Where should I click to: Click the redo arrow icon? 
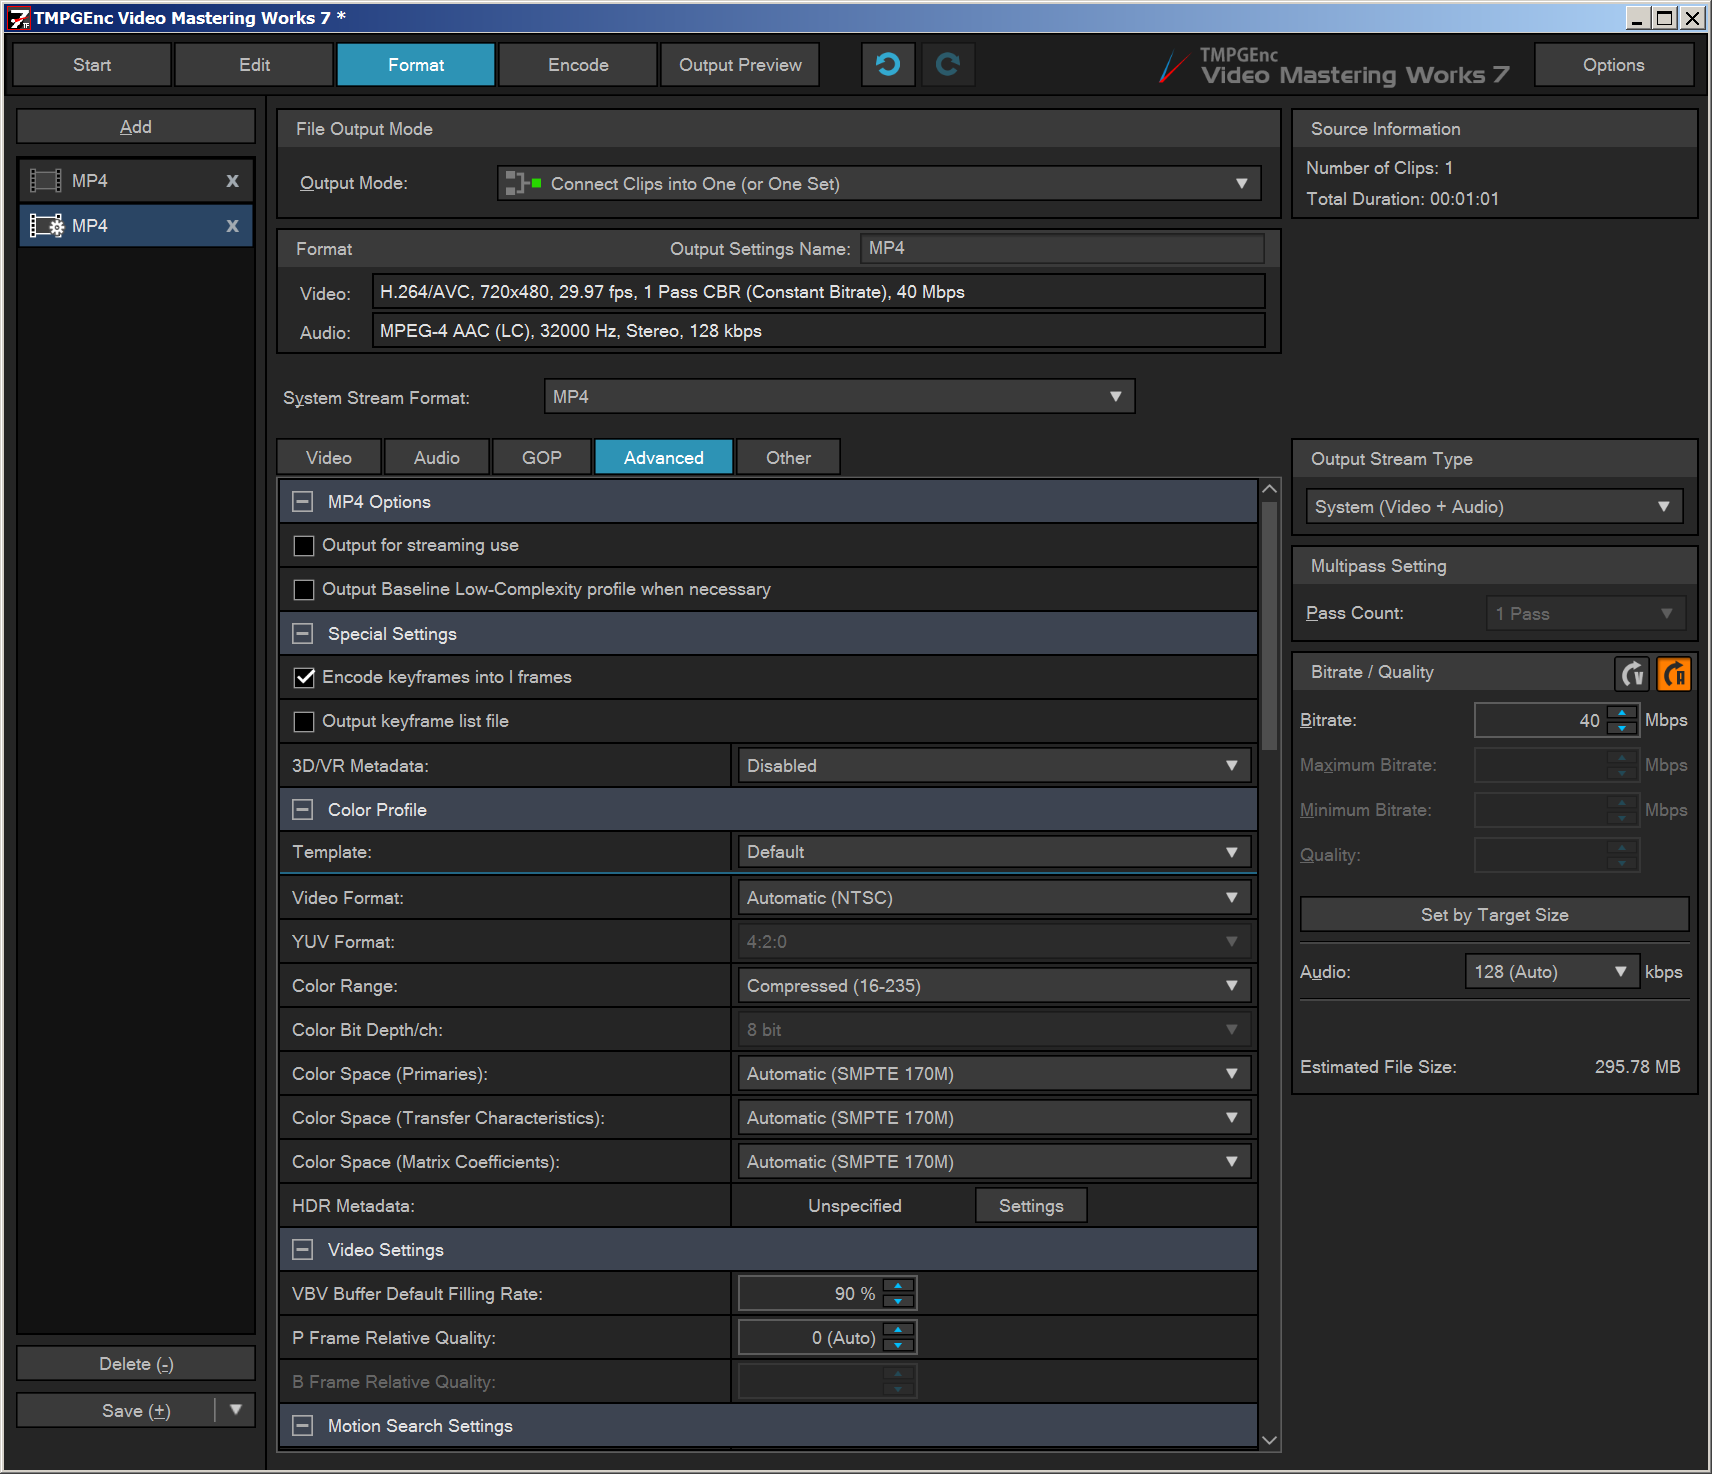947,65
